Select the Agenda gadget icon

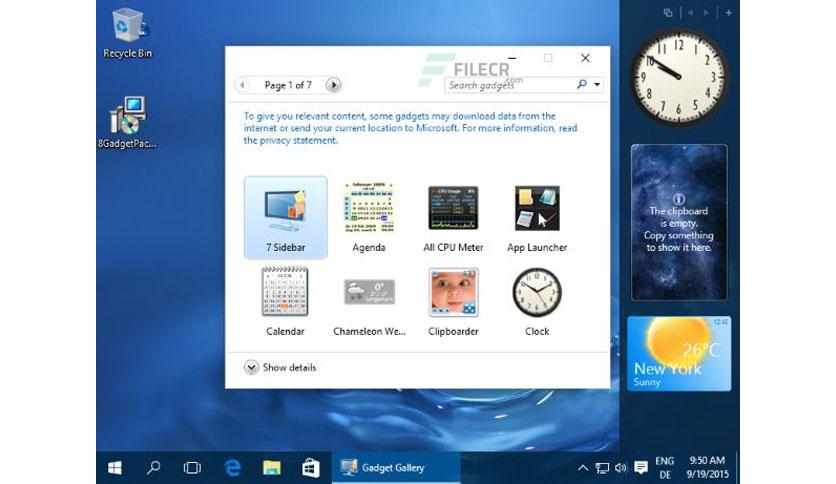coord(369,208)
